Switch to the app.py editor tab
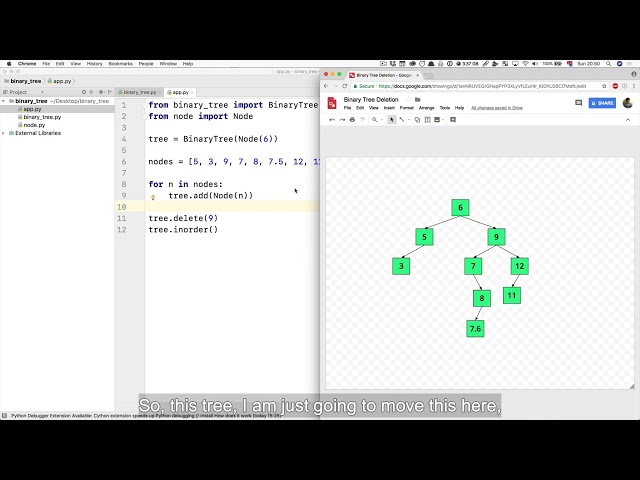This screenshot has height=480, width=640. click(178, 92)
